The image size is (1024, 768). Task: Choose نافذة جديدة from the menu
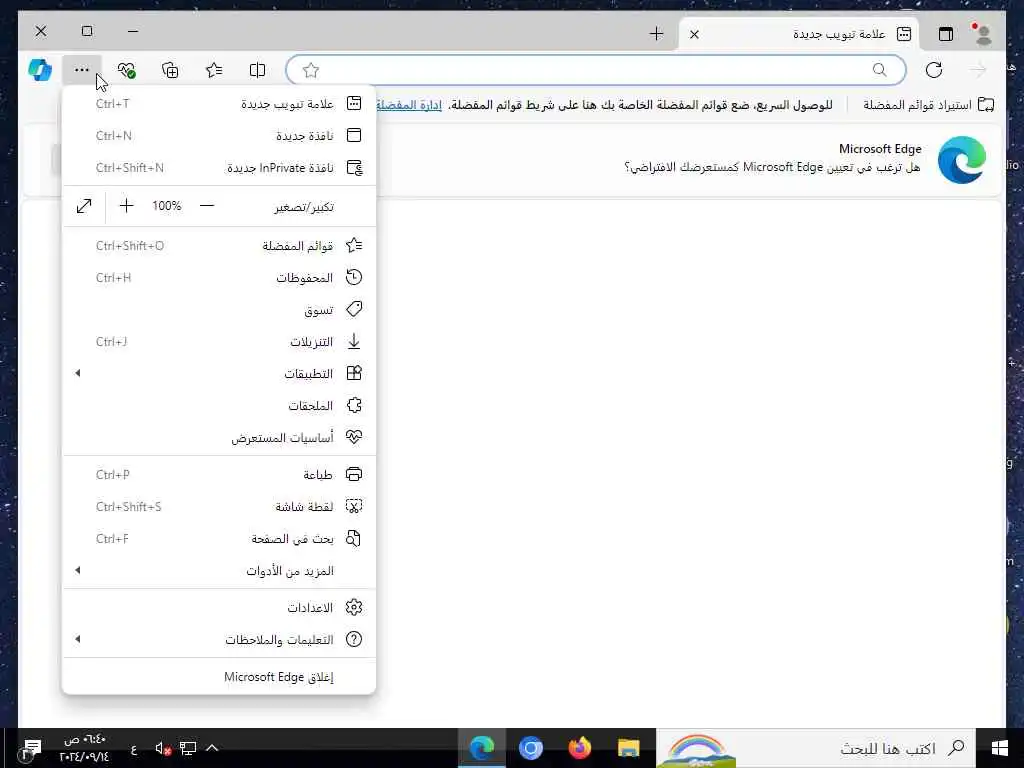tap(219, 135)
